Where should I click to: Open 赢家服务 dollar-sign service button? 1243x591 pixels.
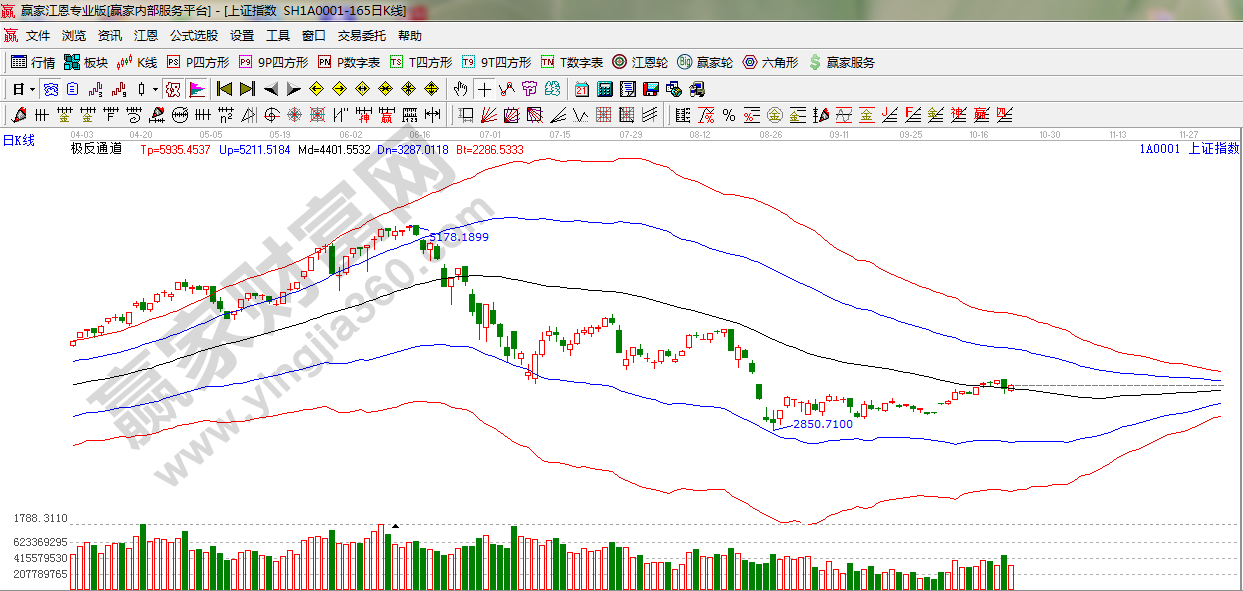tap(841, 62)
